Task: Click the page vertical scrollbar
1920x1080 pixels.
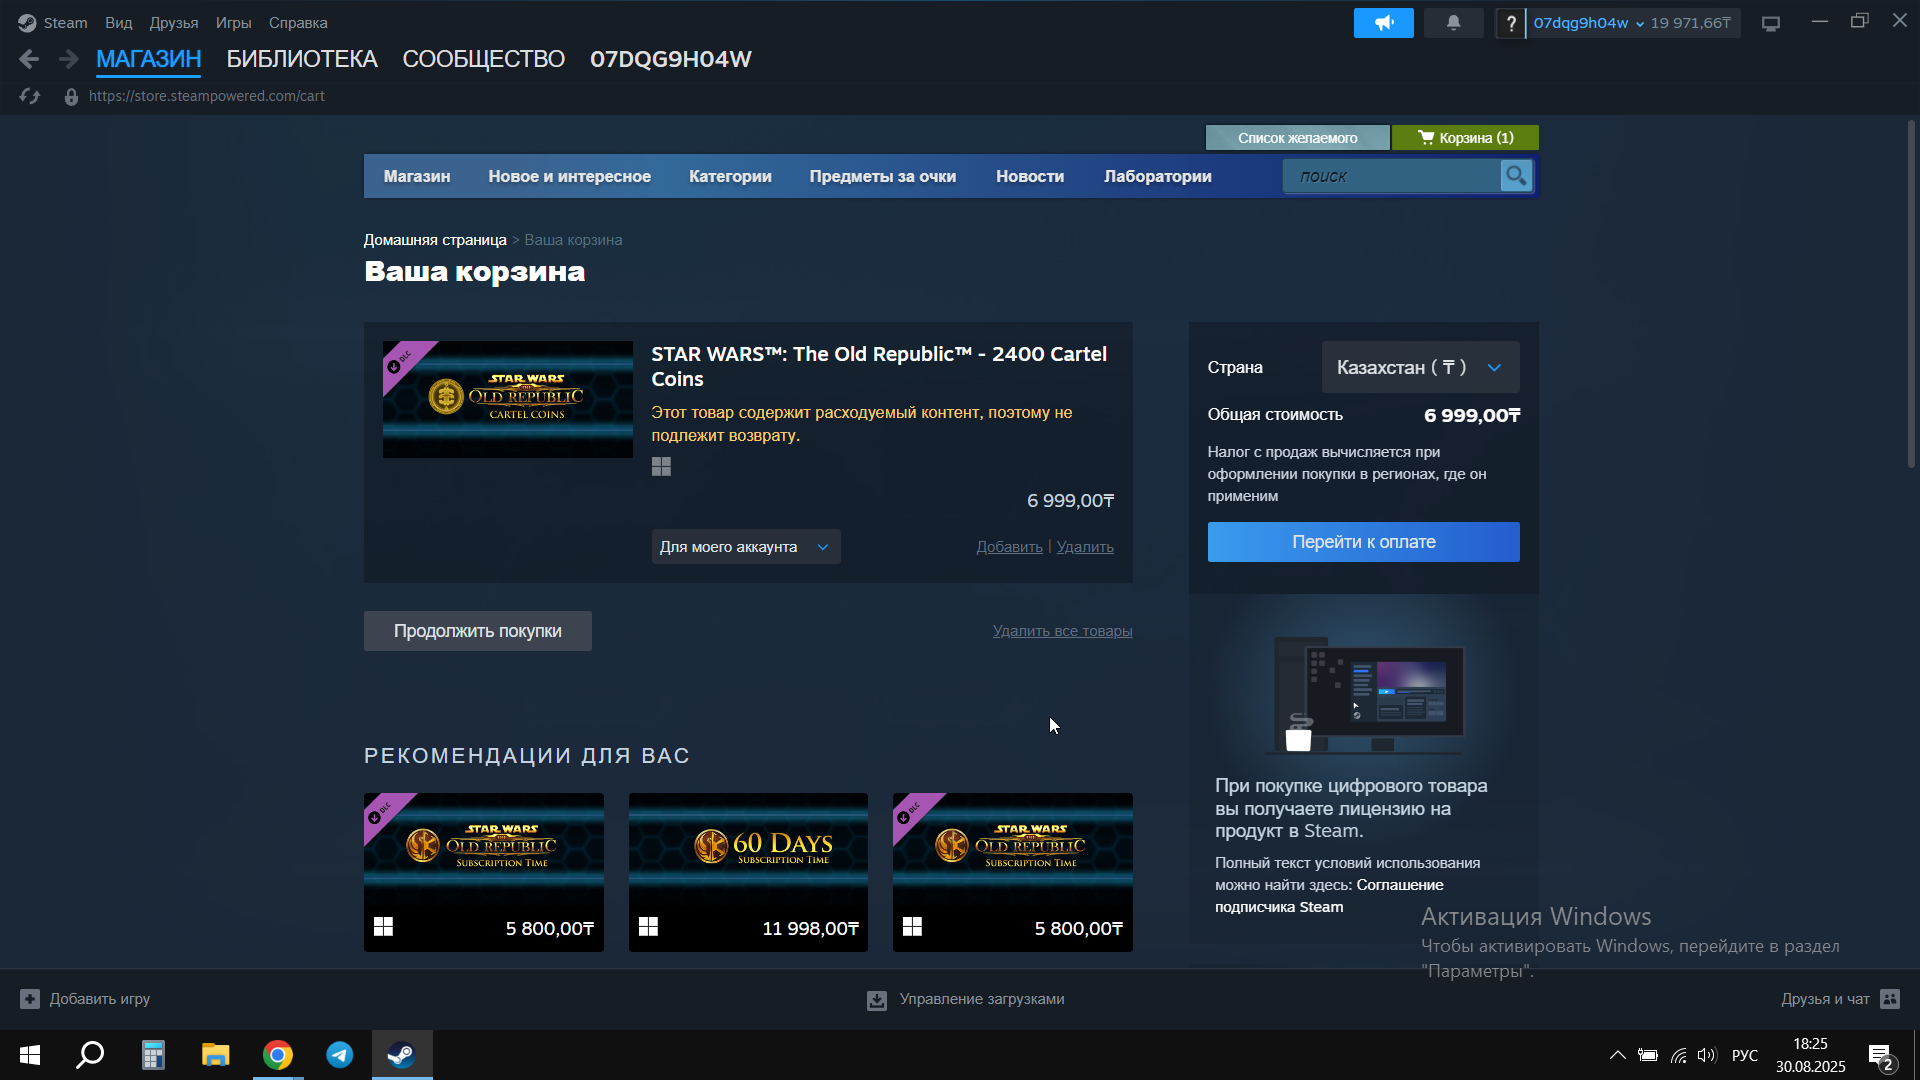Action: pos(1911,295)
